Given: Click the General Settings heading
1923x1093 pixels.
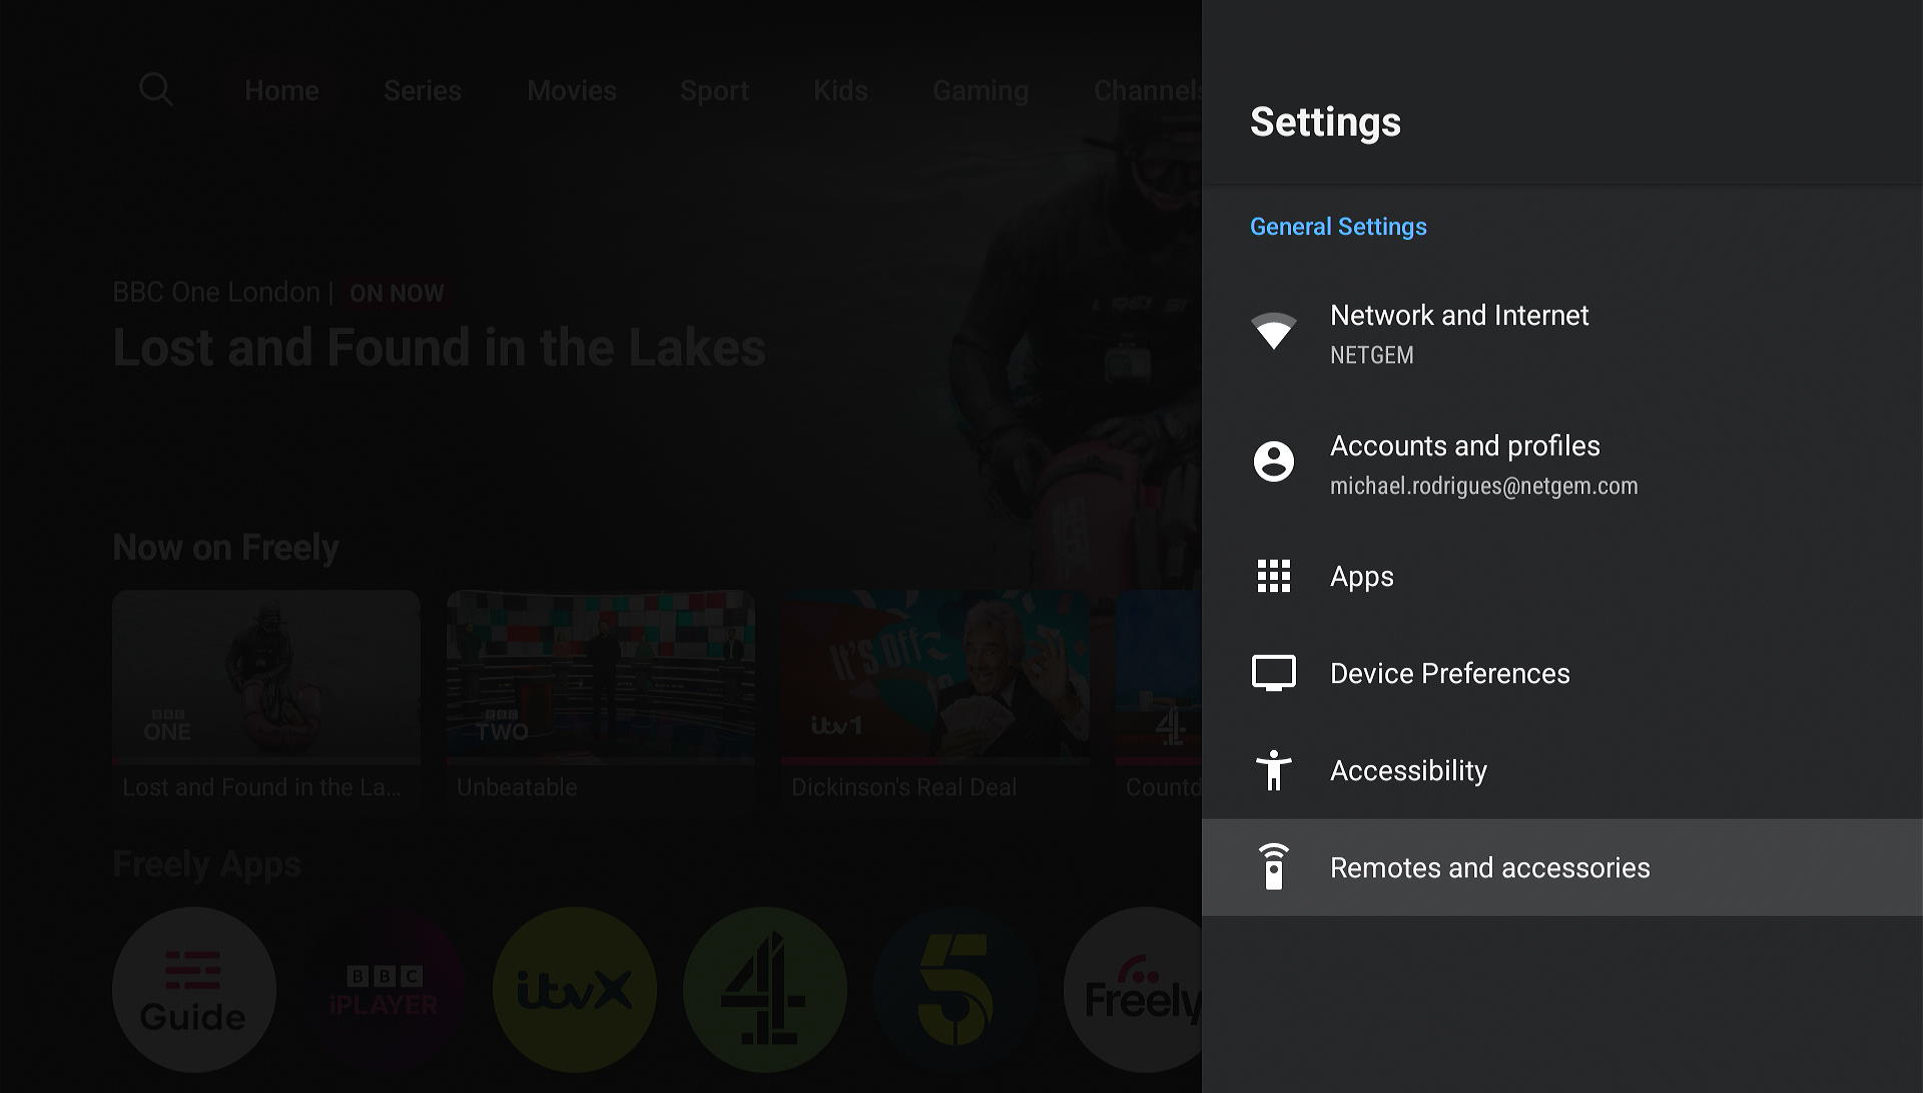Looking at the screenshot, I should click(x=1338, y=227).
